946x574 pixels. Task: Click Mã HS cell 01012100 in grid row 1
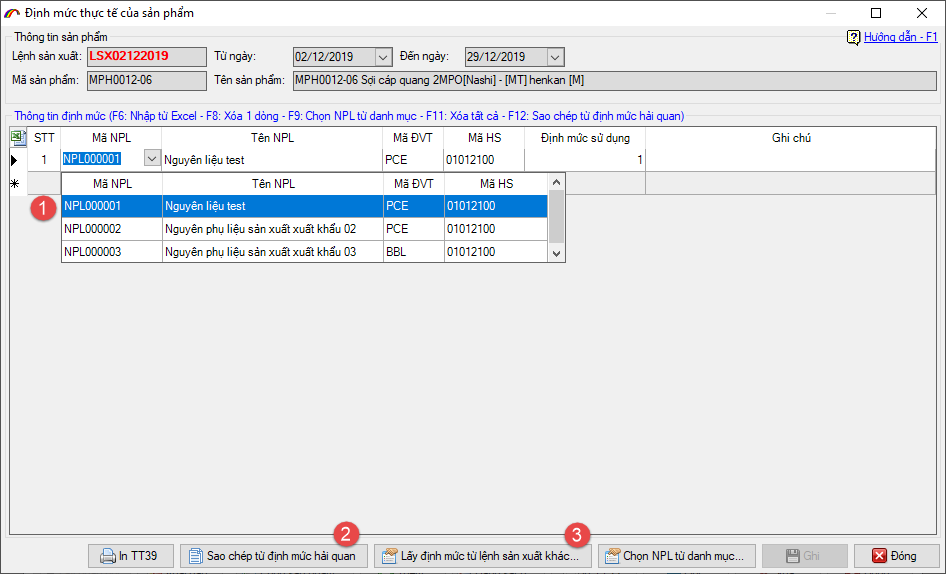[484, 159]
